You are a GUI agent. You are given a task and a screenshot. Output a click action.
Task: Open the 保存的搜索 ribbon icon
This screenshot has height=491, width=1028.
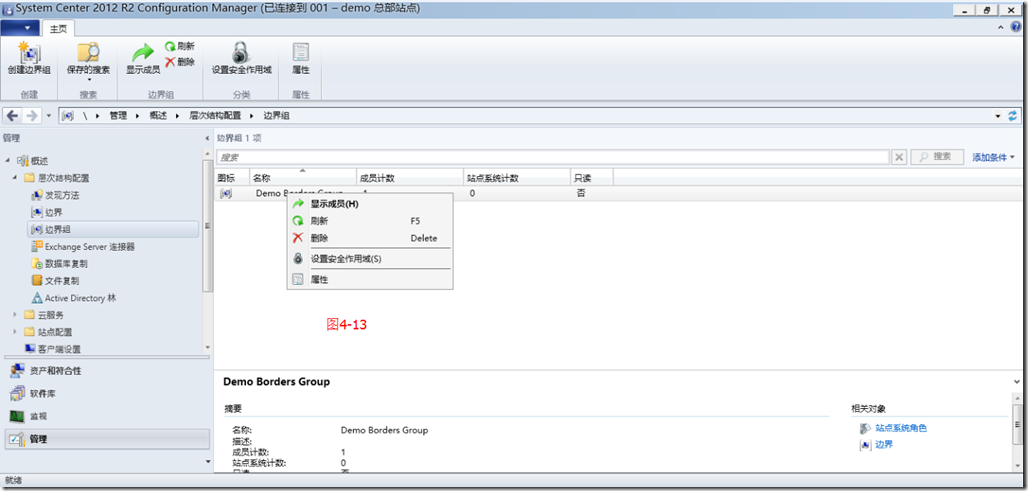tap(89, 53)
